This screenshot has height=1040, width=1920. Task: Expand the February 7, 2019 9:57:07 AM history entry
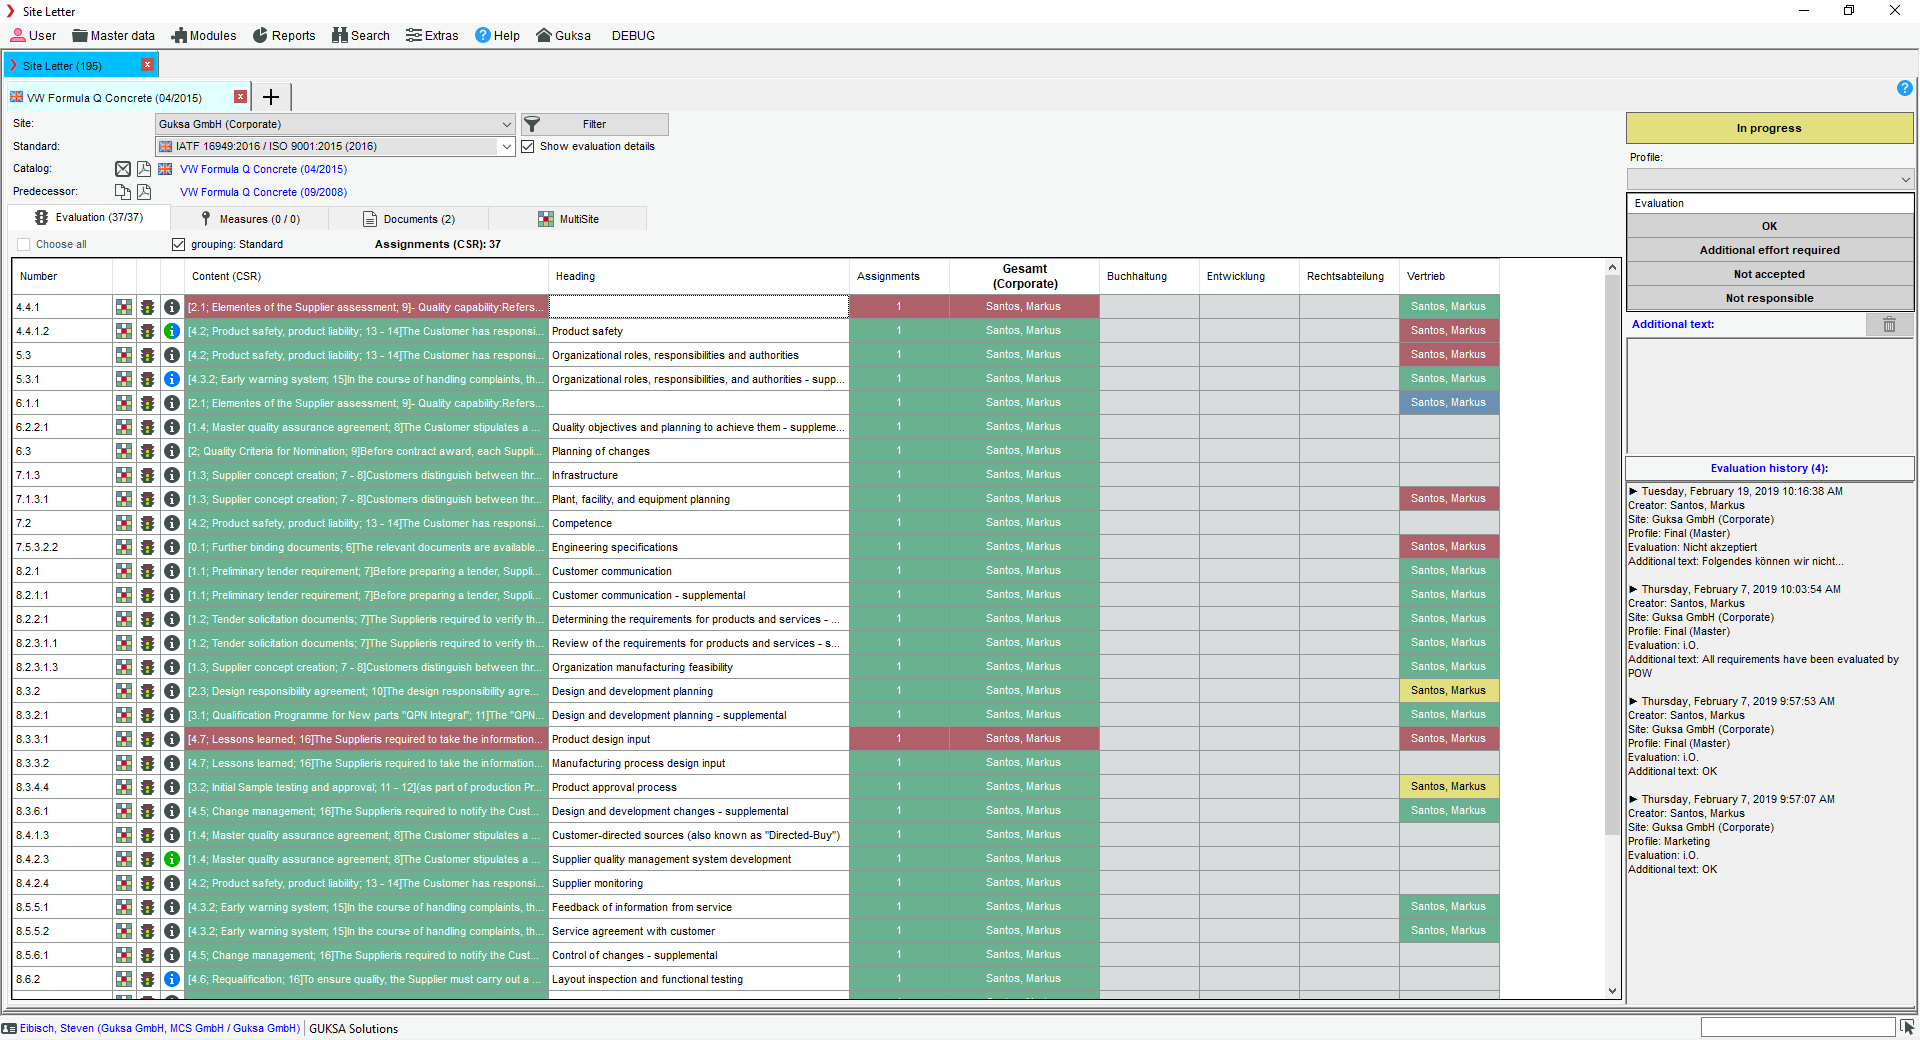pos(1633,799)
